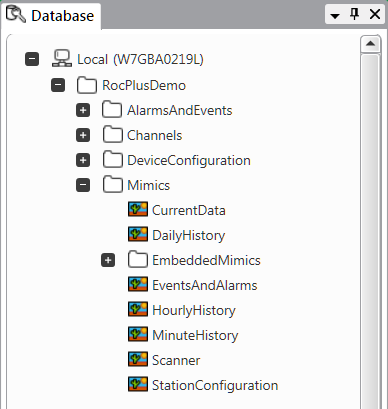
Task: Click the EventsAndAlarms mimic icon
Action: click(138, 285)
